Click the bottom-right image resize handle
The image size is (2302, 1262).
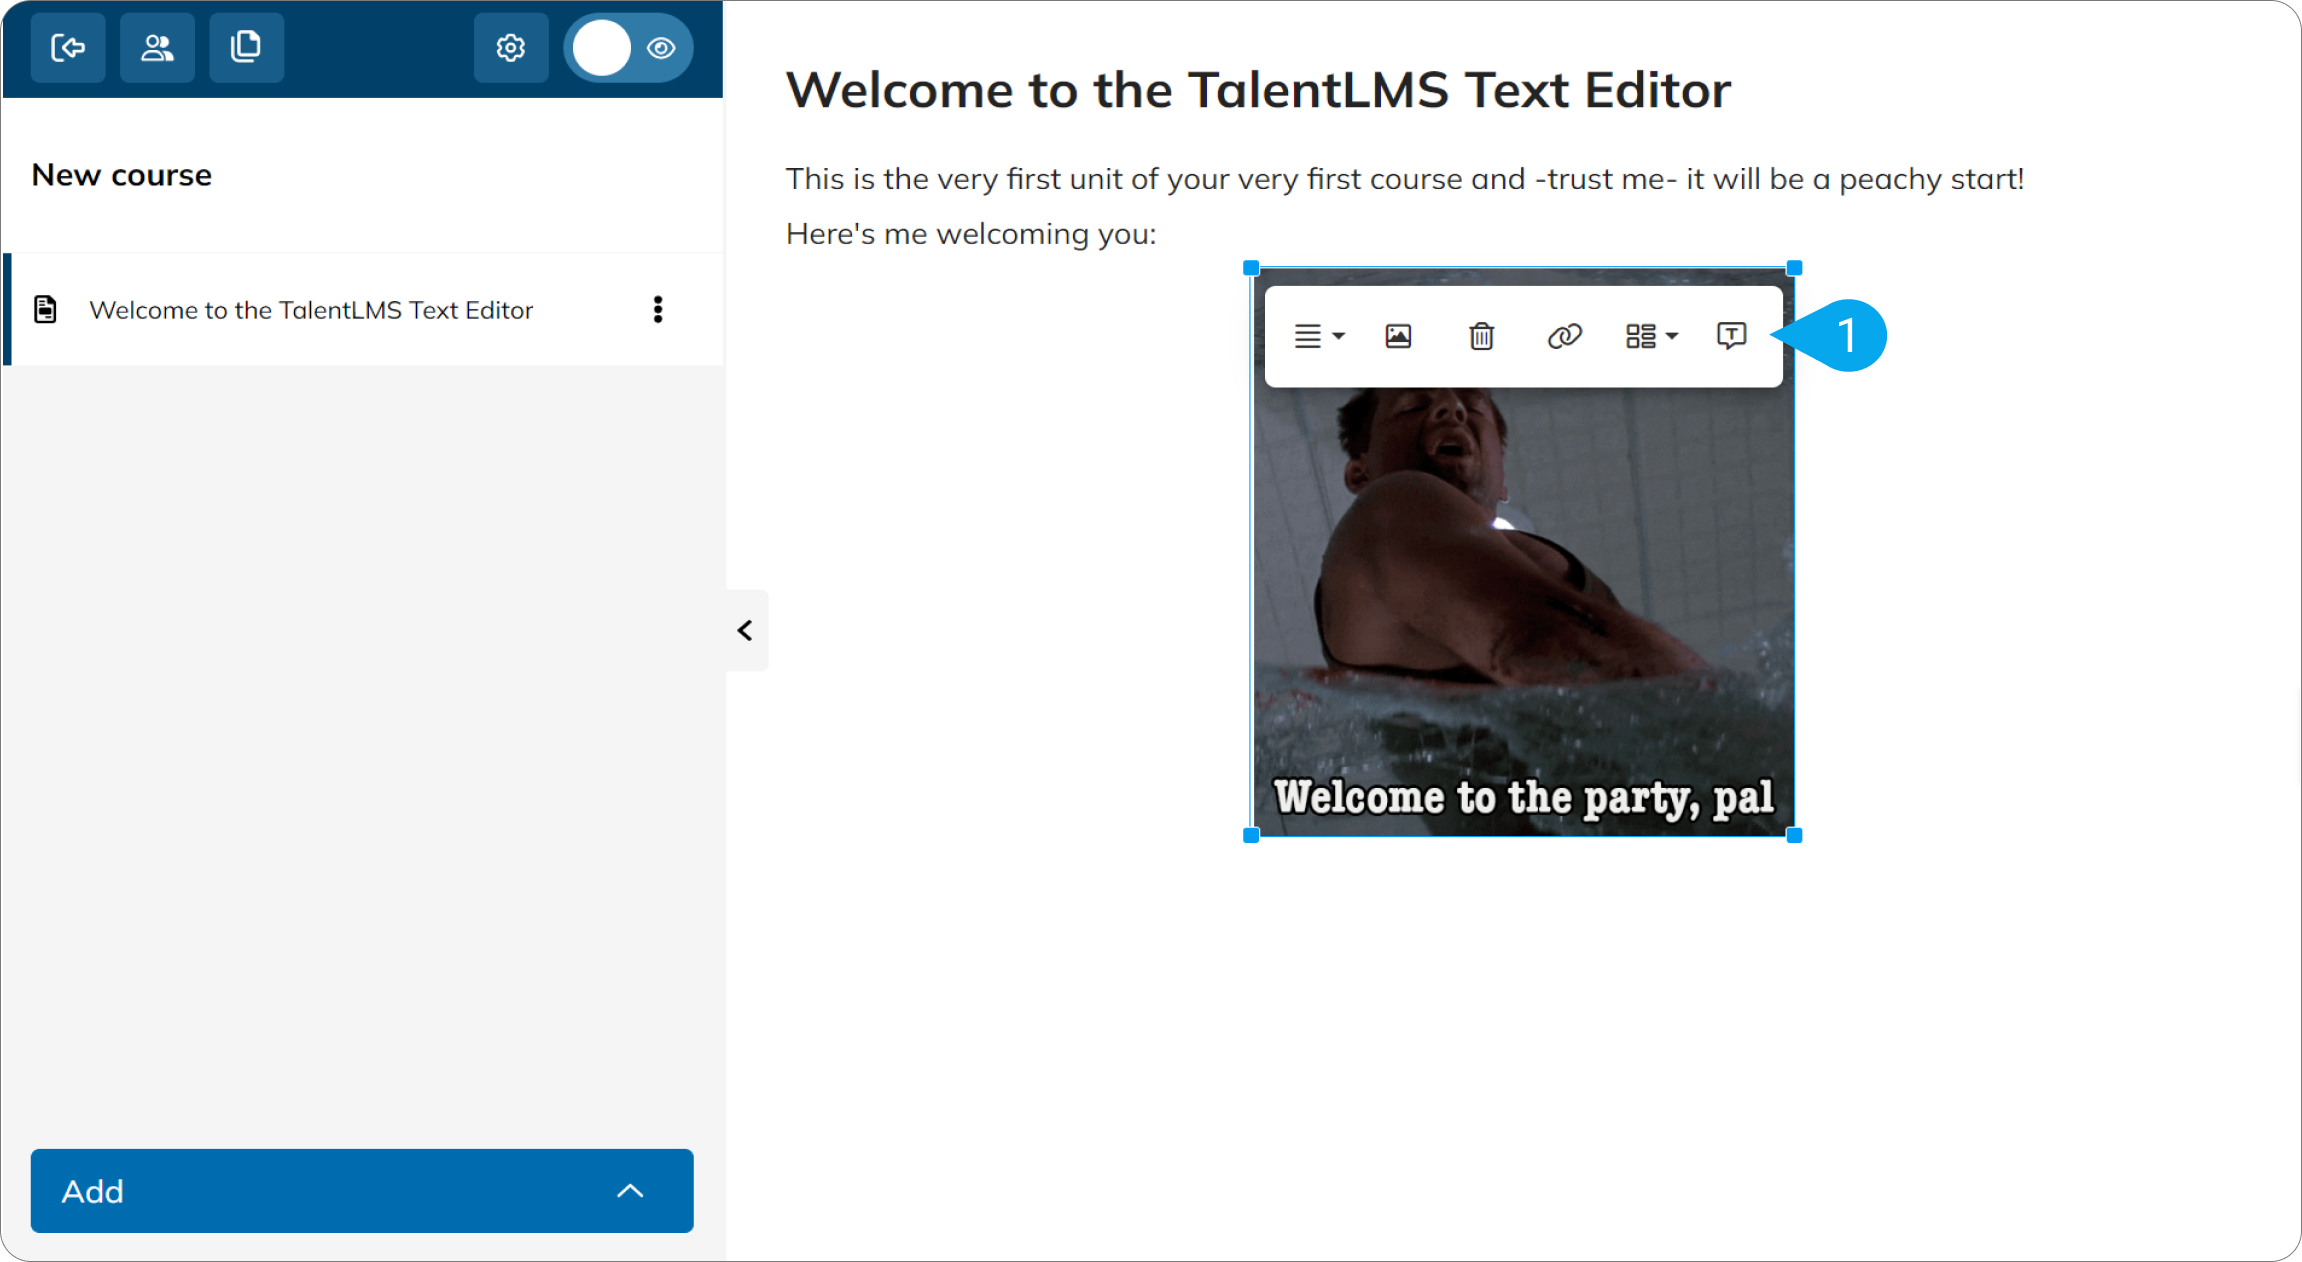click(x=1794, y=835)
